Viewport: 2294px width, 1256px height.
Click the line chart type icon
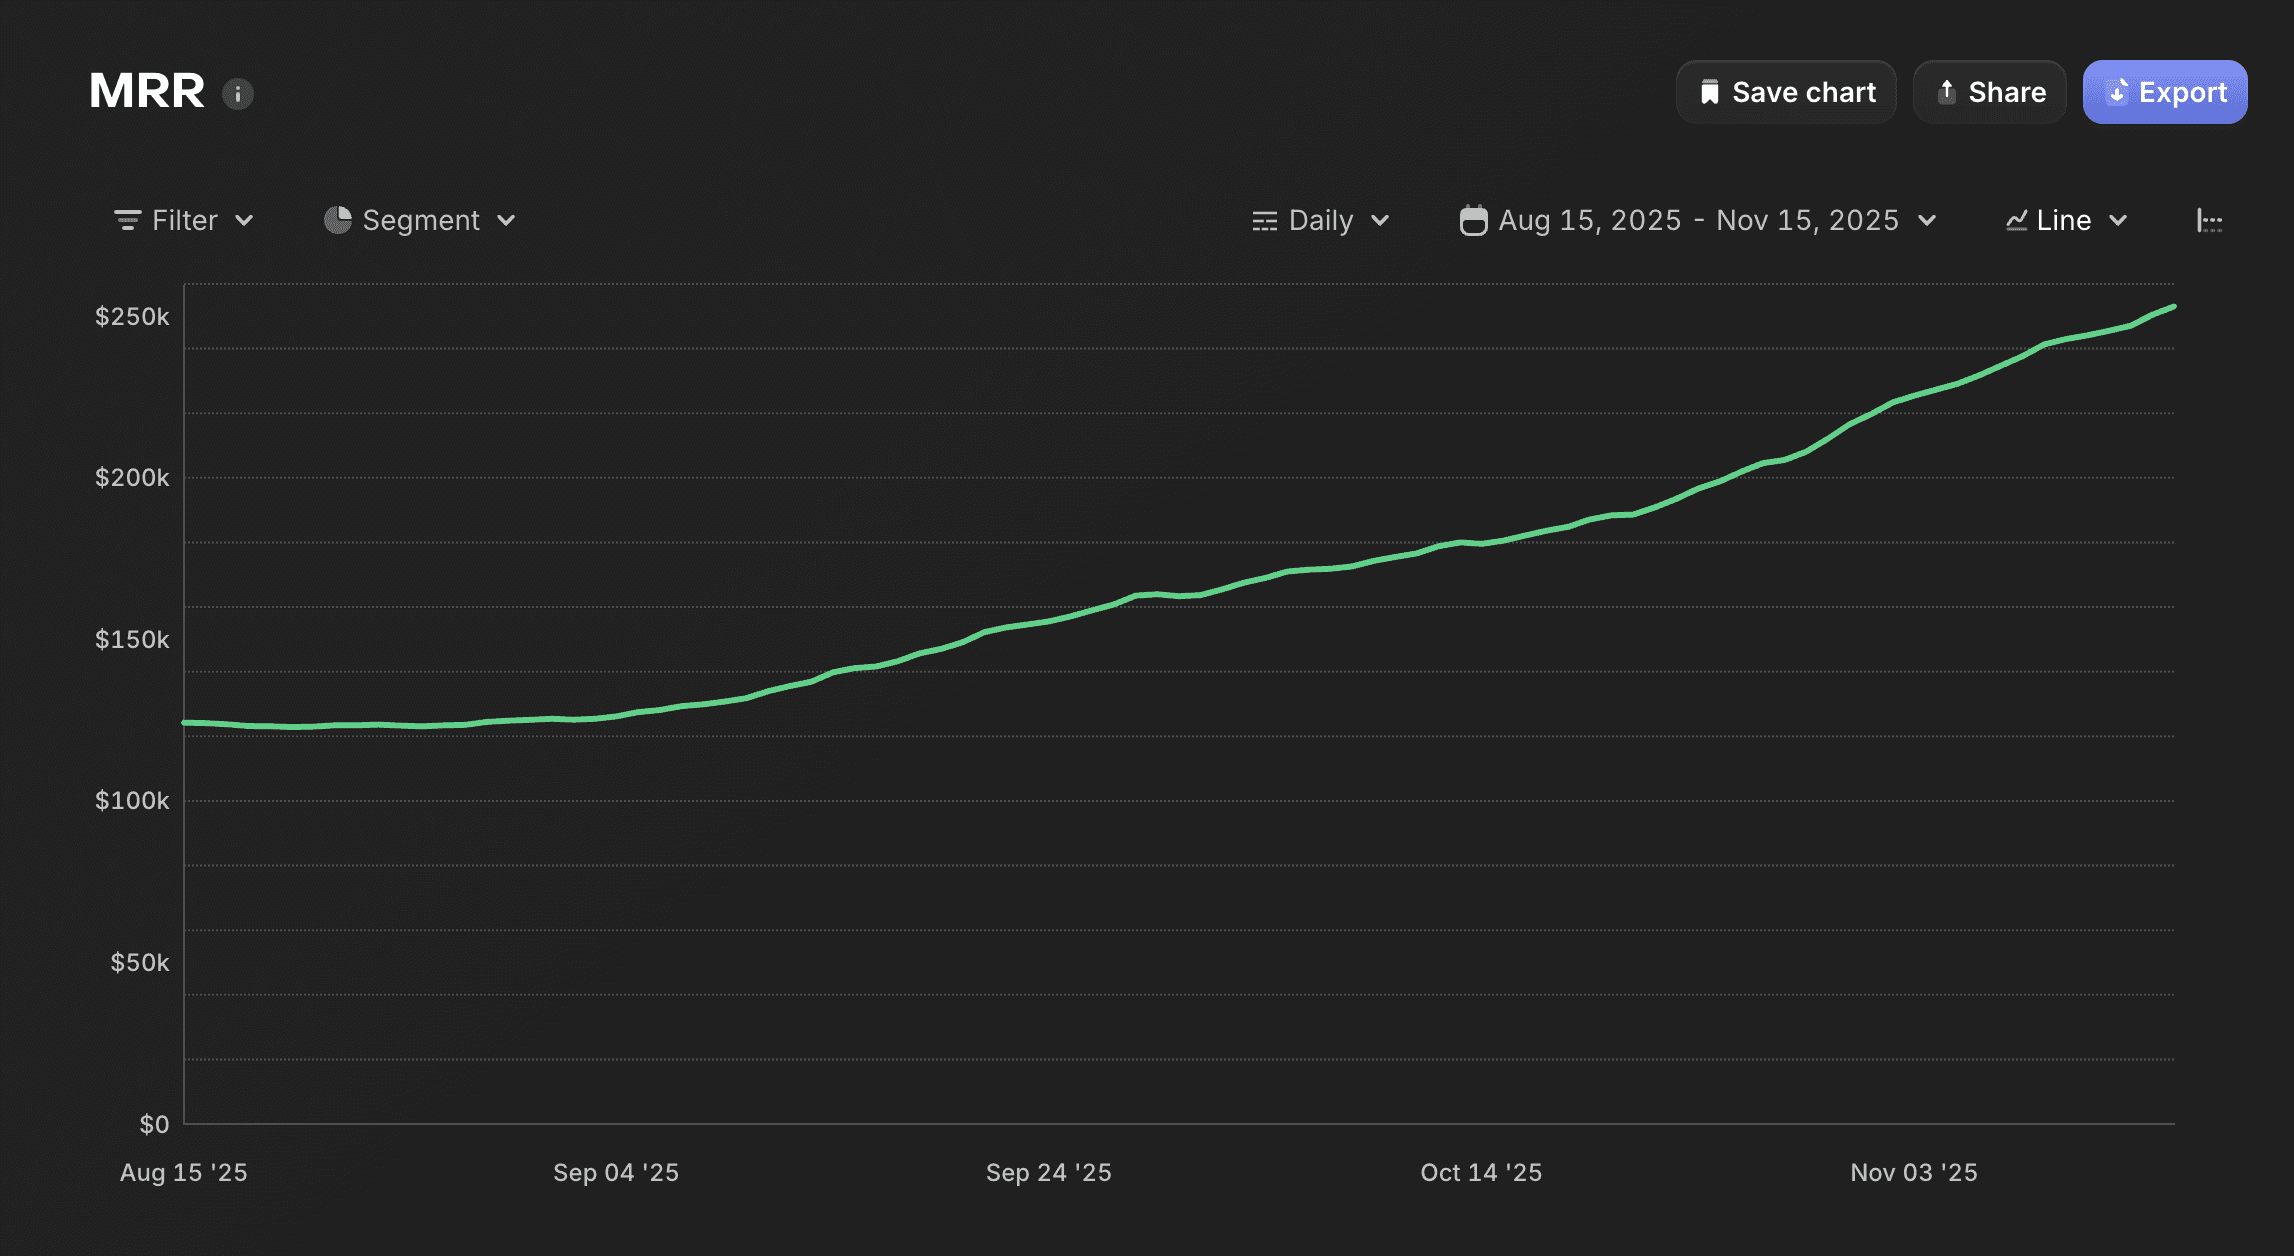[x=2016, y=220]
